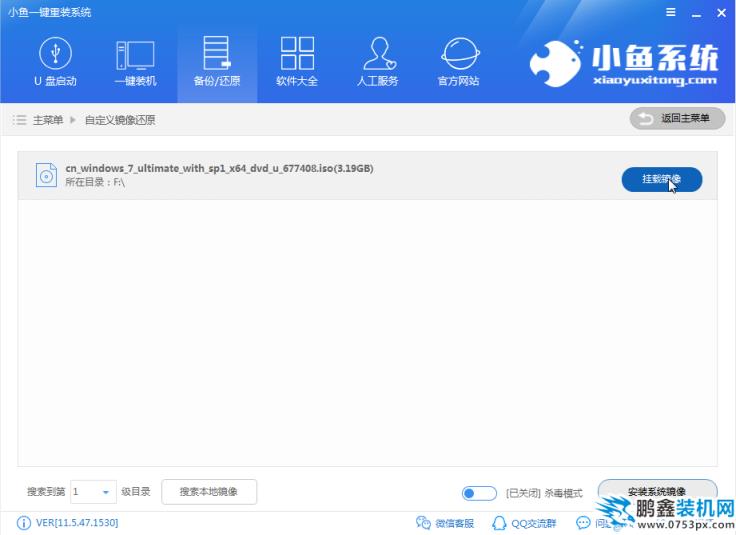This screenshot has width=736, height=535.
Task: Click the 搜索本地镜像 button
Action: coord(209,492)
